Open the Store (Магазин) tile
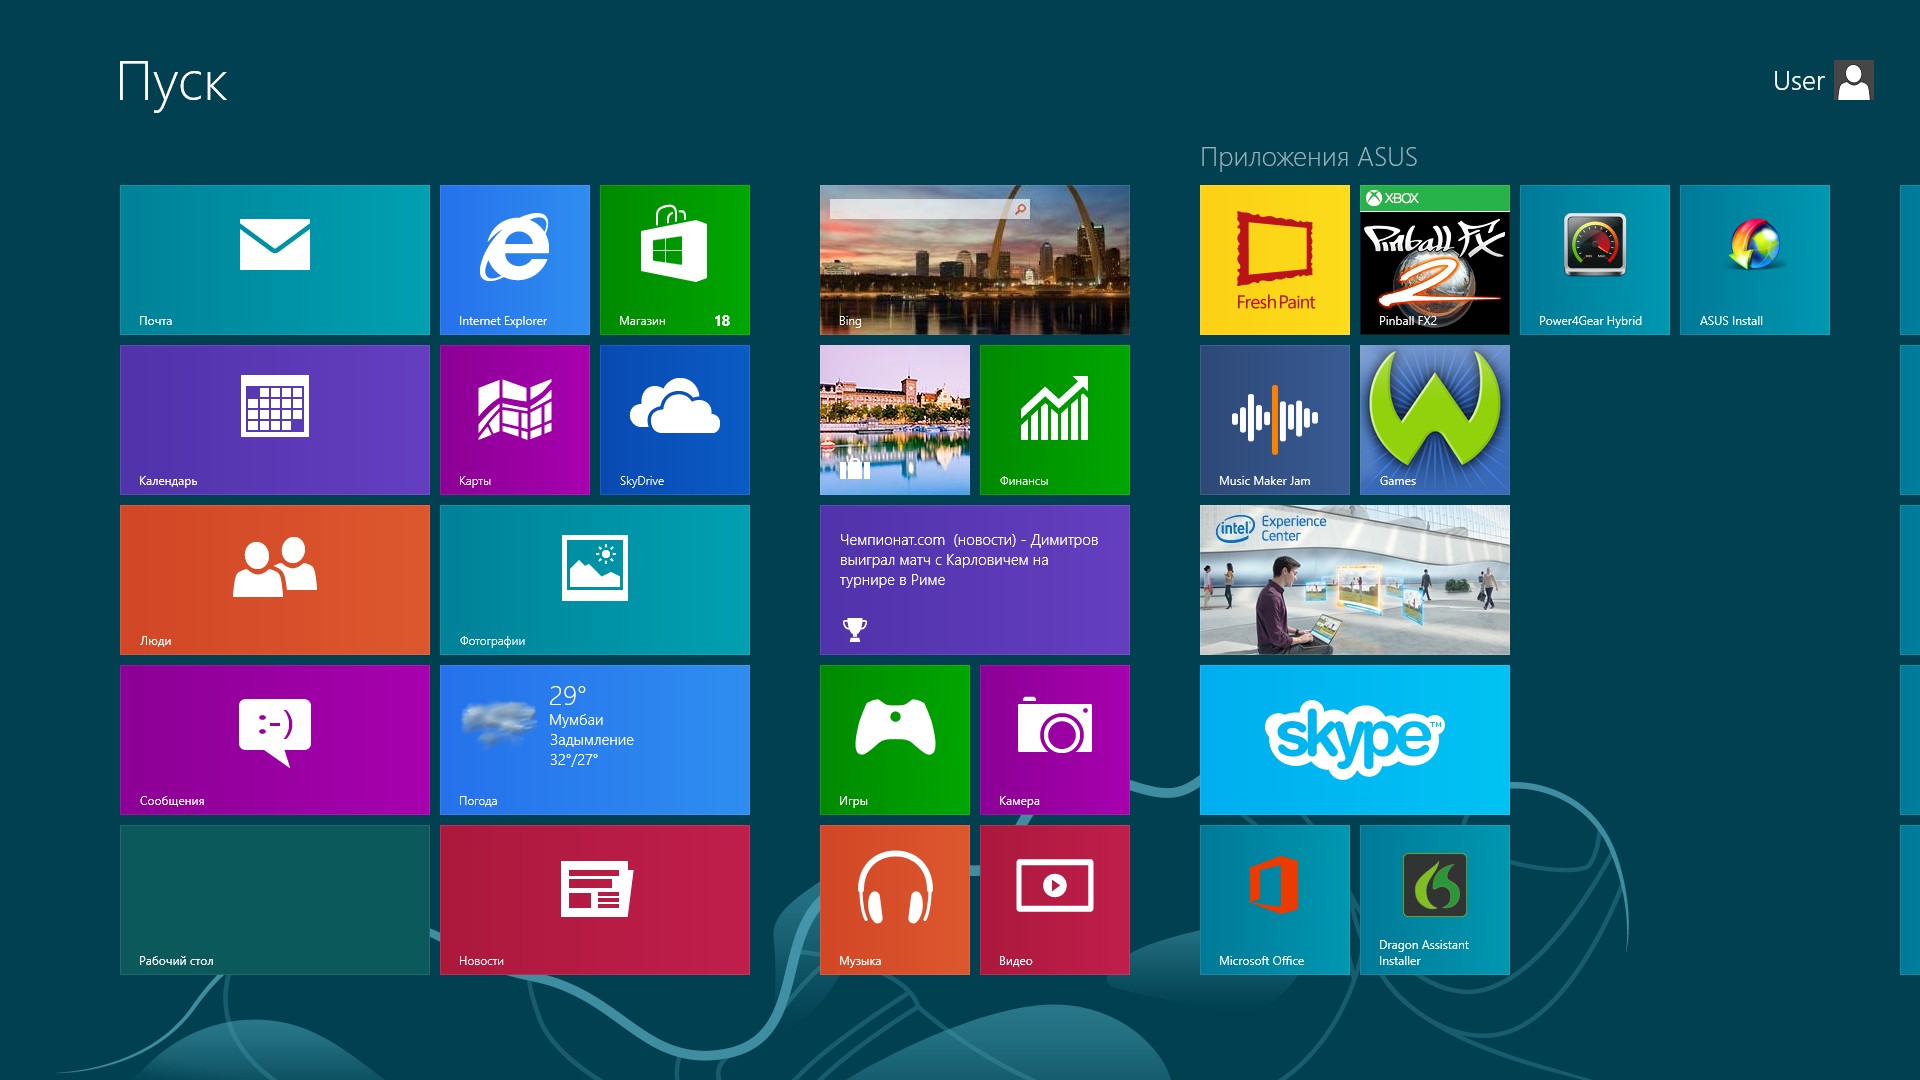Viewport: 1920px width, 1080px height. click(674, 259)
